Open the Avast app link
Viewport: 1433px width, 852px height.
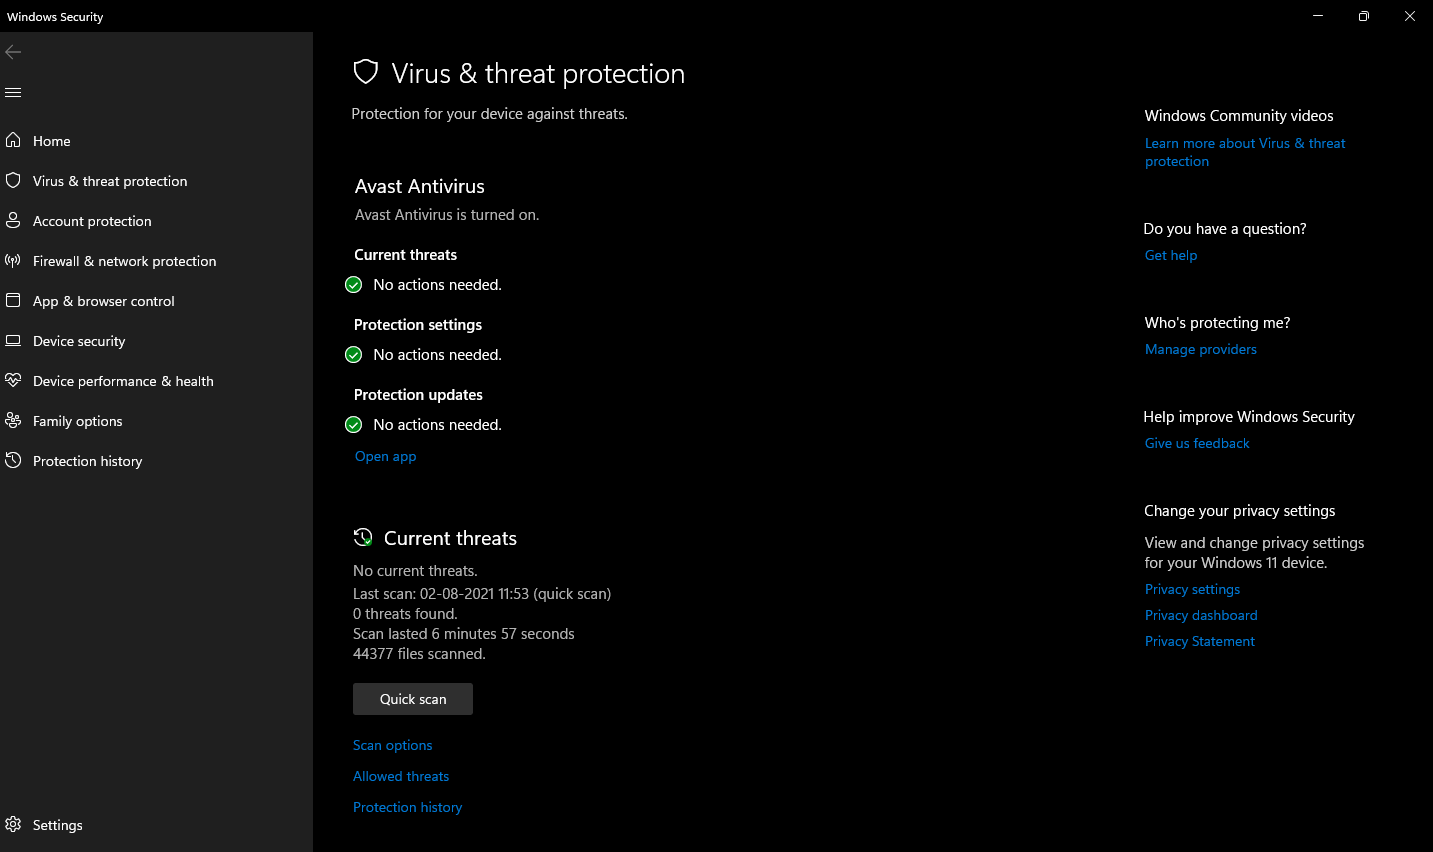pyautogui.click(x=385, y=456)
